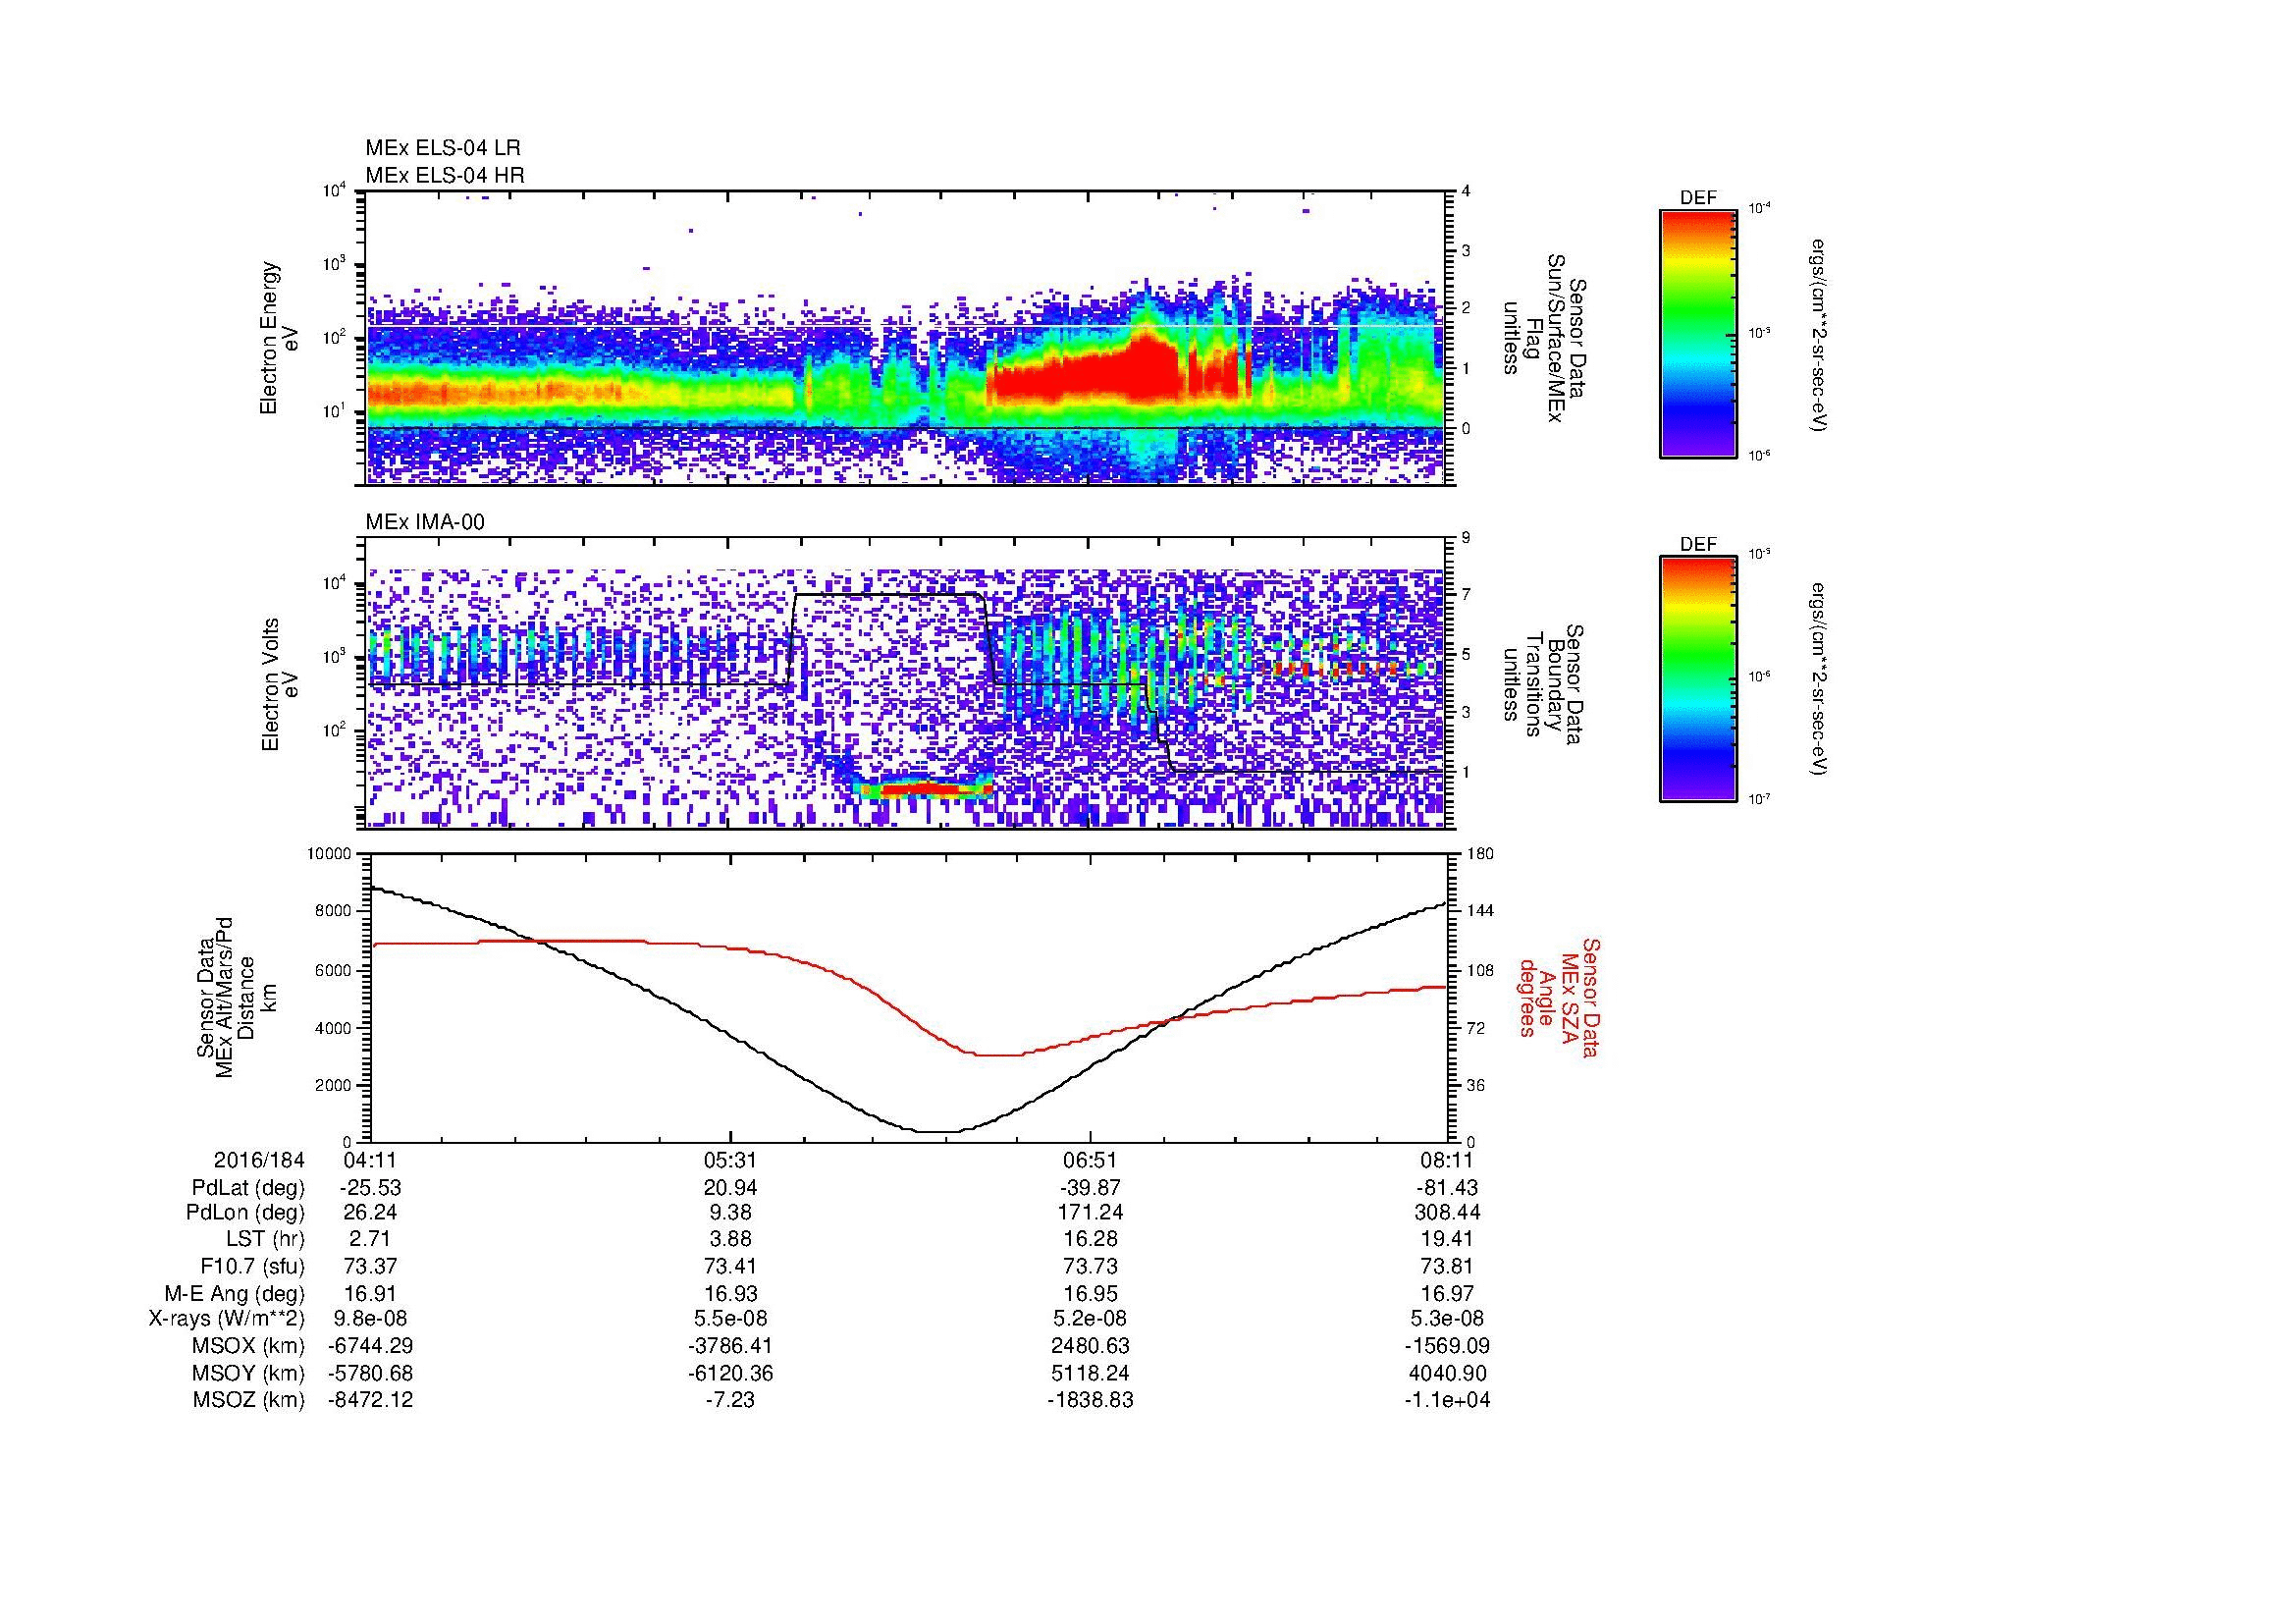This screenshot has height=1623, width=2296.
Task: Click the 'PdLon (deg)' row label
Action: 245,1213
